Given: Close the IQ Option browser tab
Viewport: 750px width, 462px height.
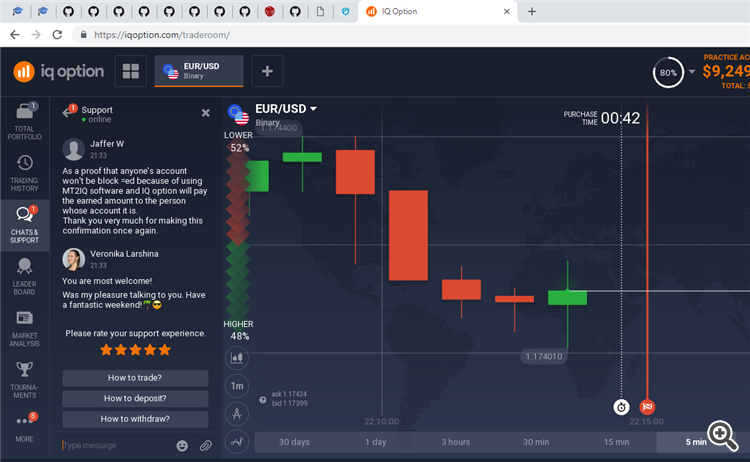Looking at the screenshot, I should [x=507, y=11].
